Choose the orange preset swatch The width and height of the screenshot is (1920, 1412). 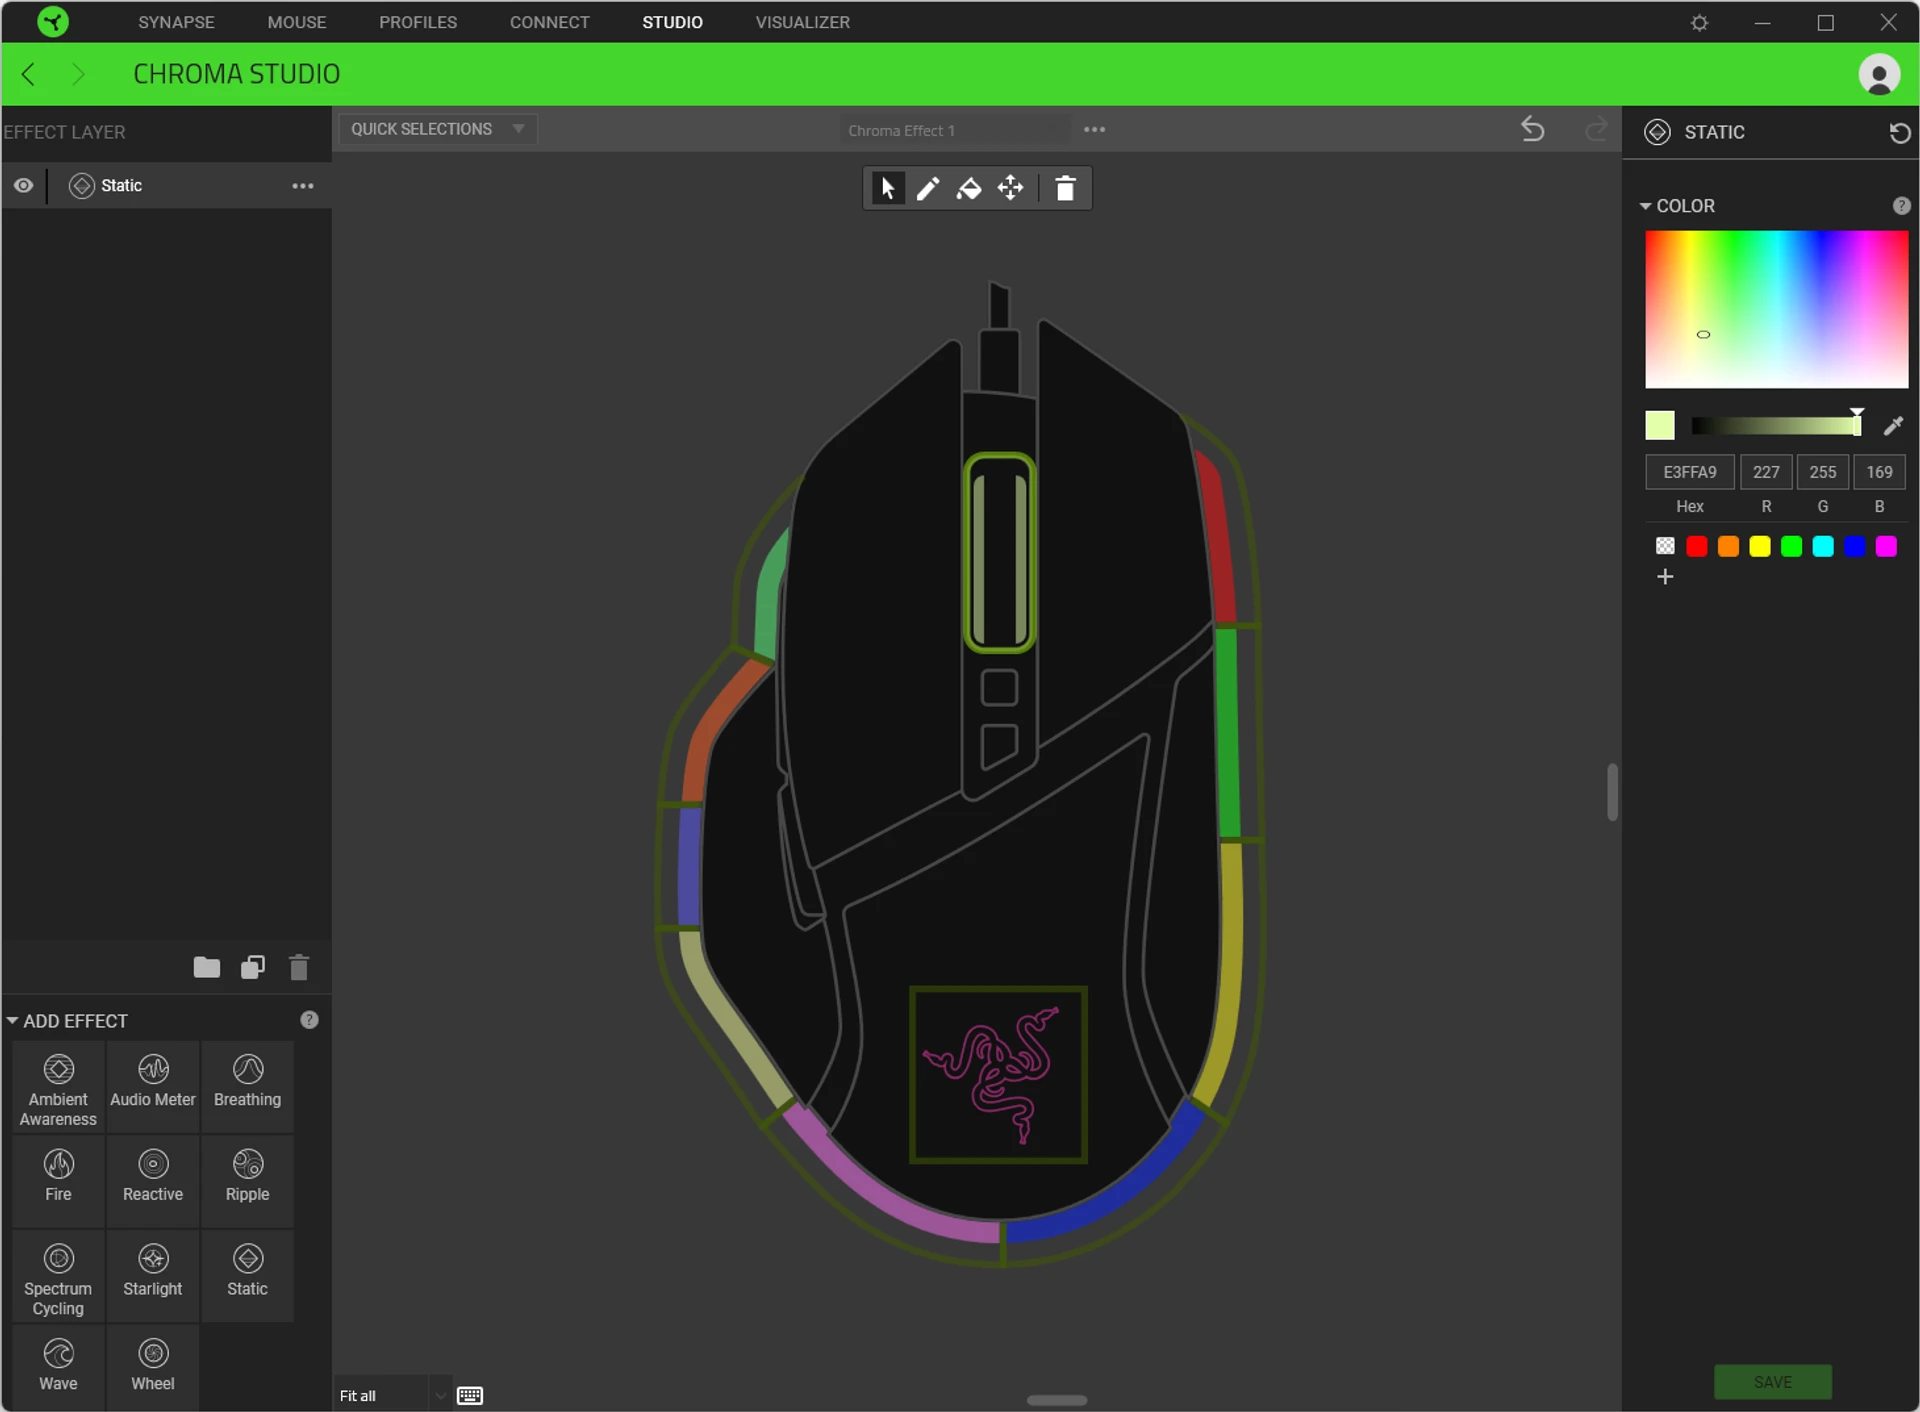click(x=1728, y=546)
